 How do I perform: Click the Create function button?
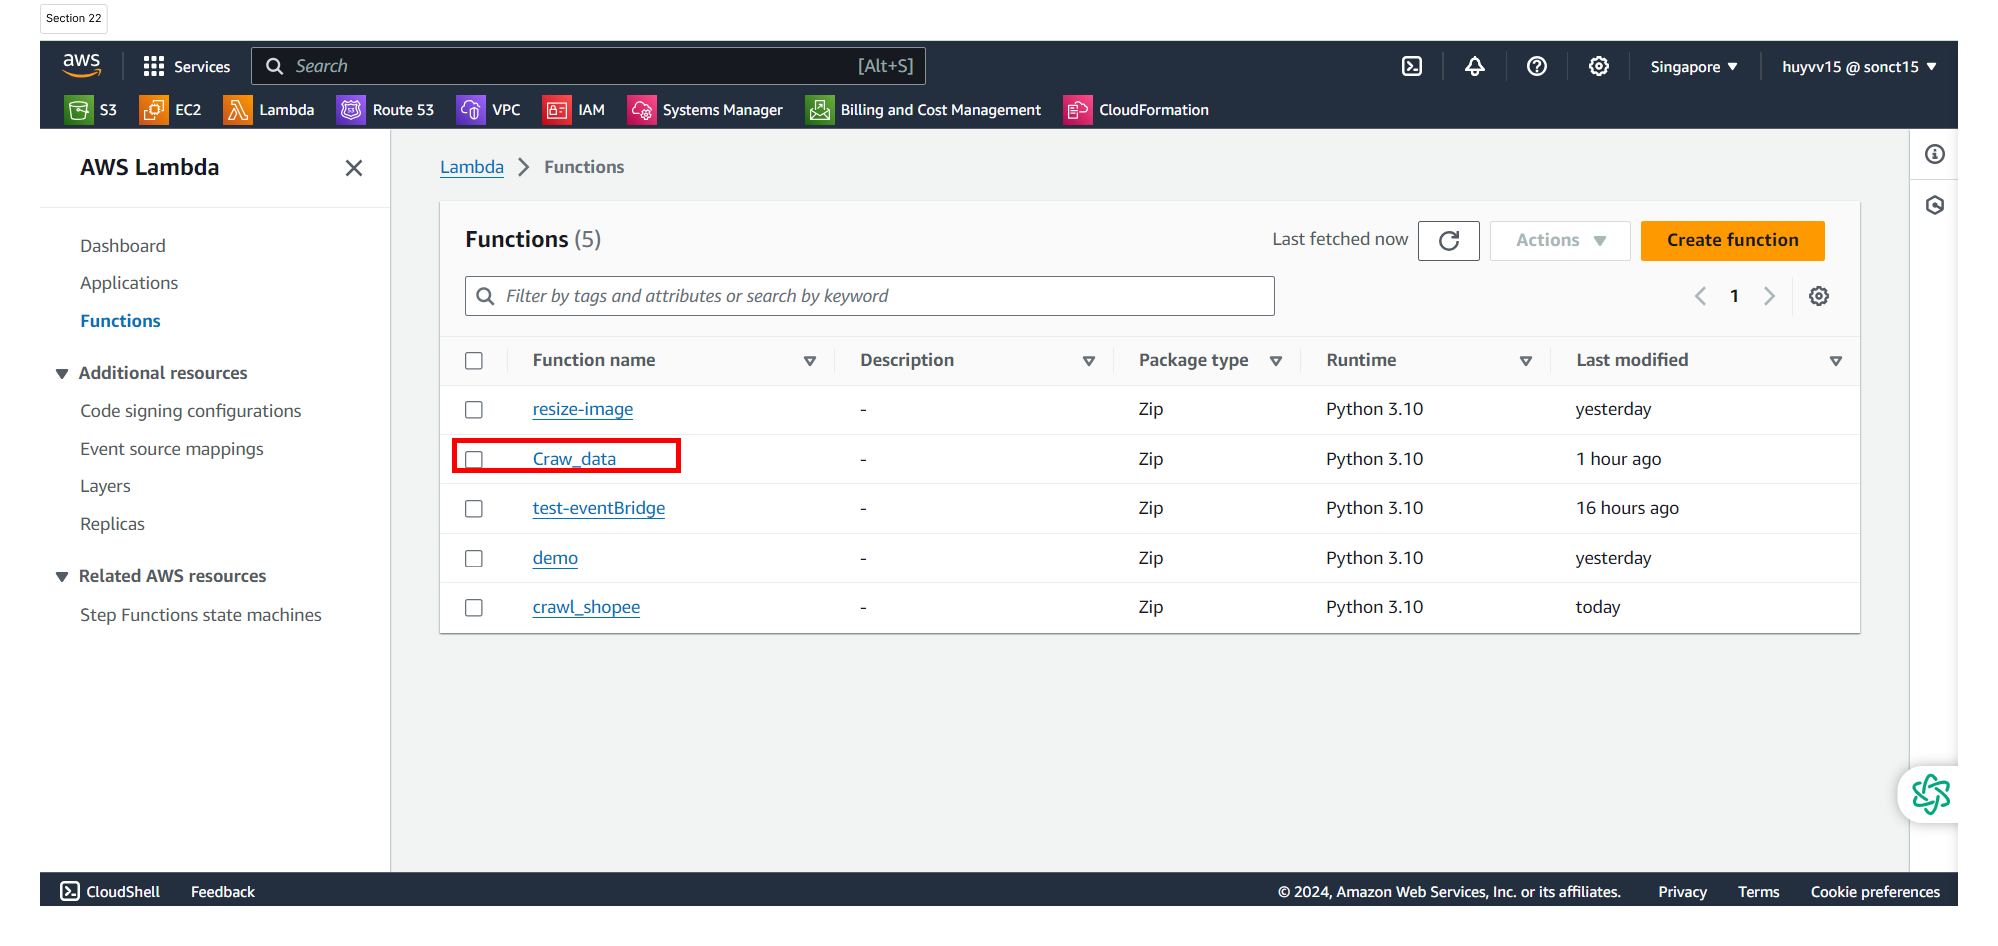coord(1732,241)
